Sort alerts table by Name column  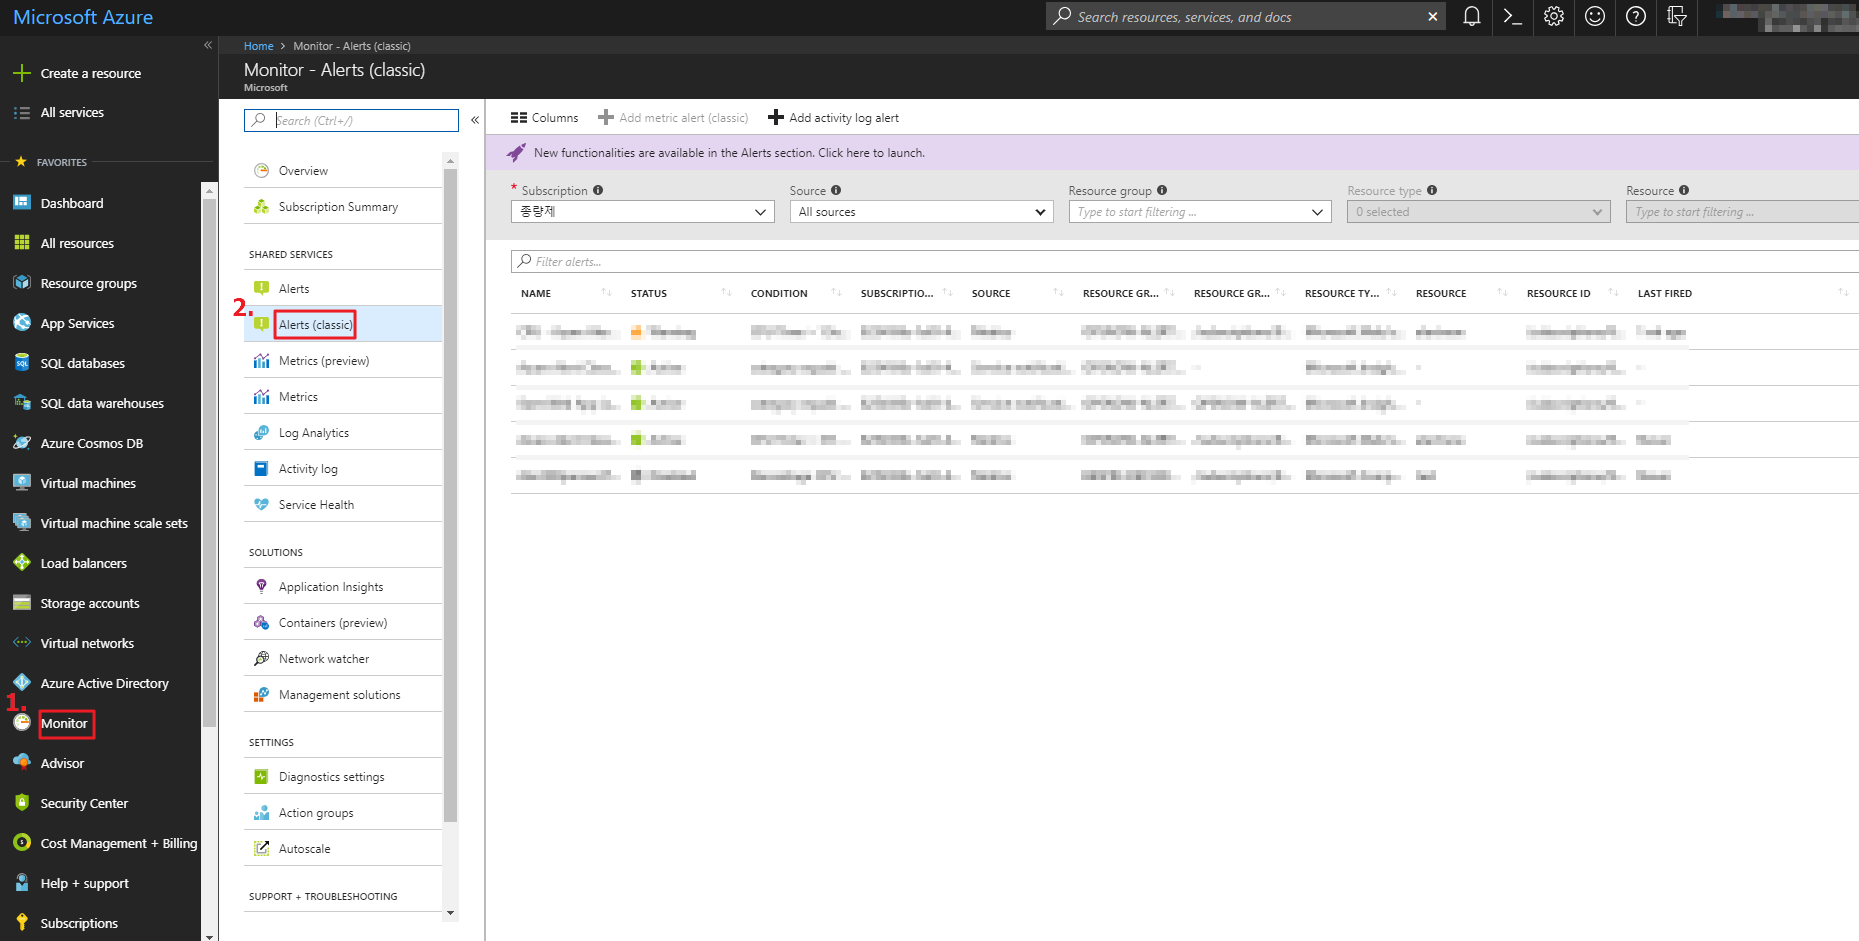(537, 294)
